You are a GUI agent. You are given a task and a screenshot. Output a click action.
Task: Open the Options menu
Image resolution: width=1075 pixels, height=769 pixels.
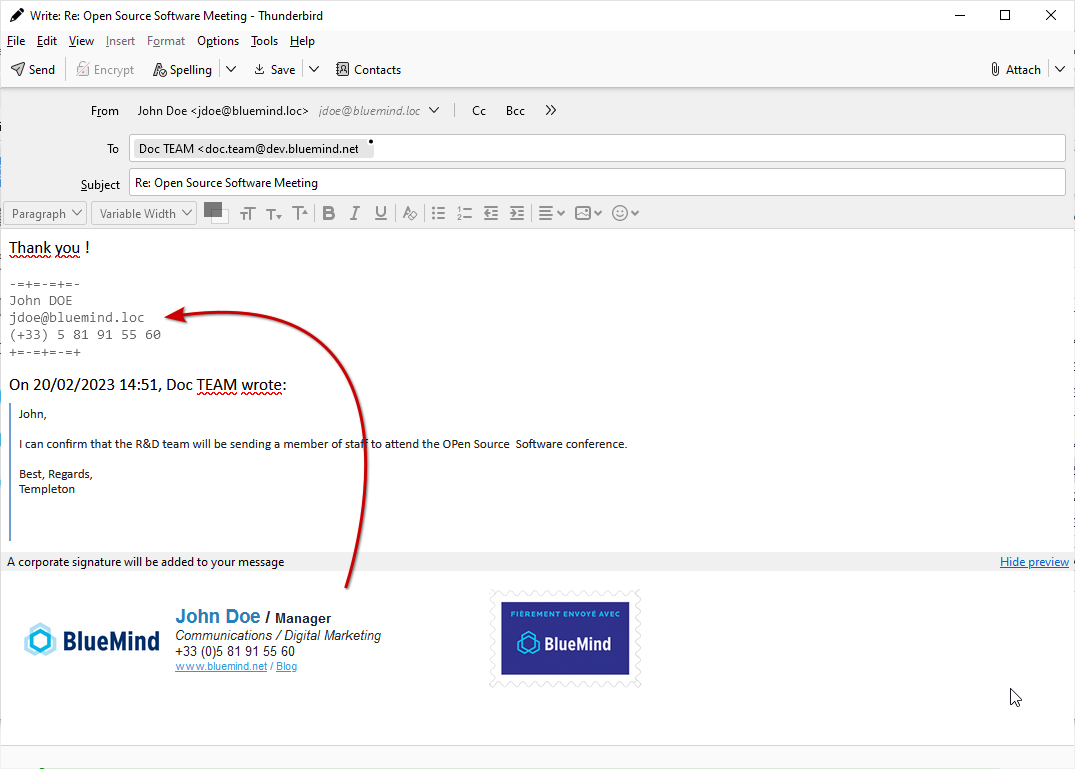coord(217,41)
